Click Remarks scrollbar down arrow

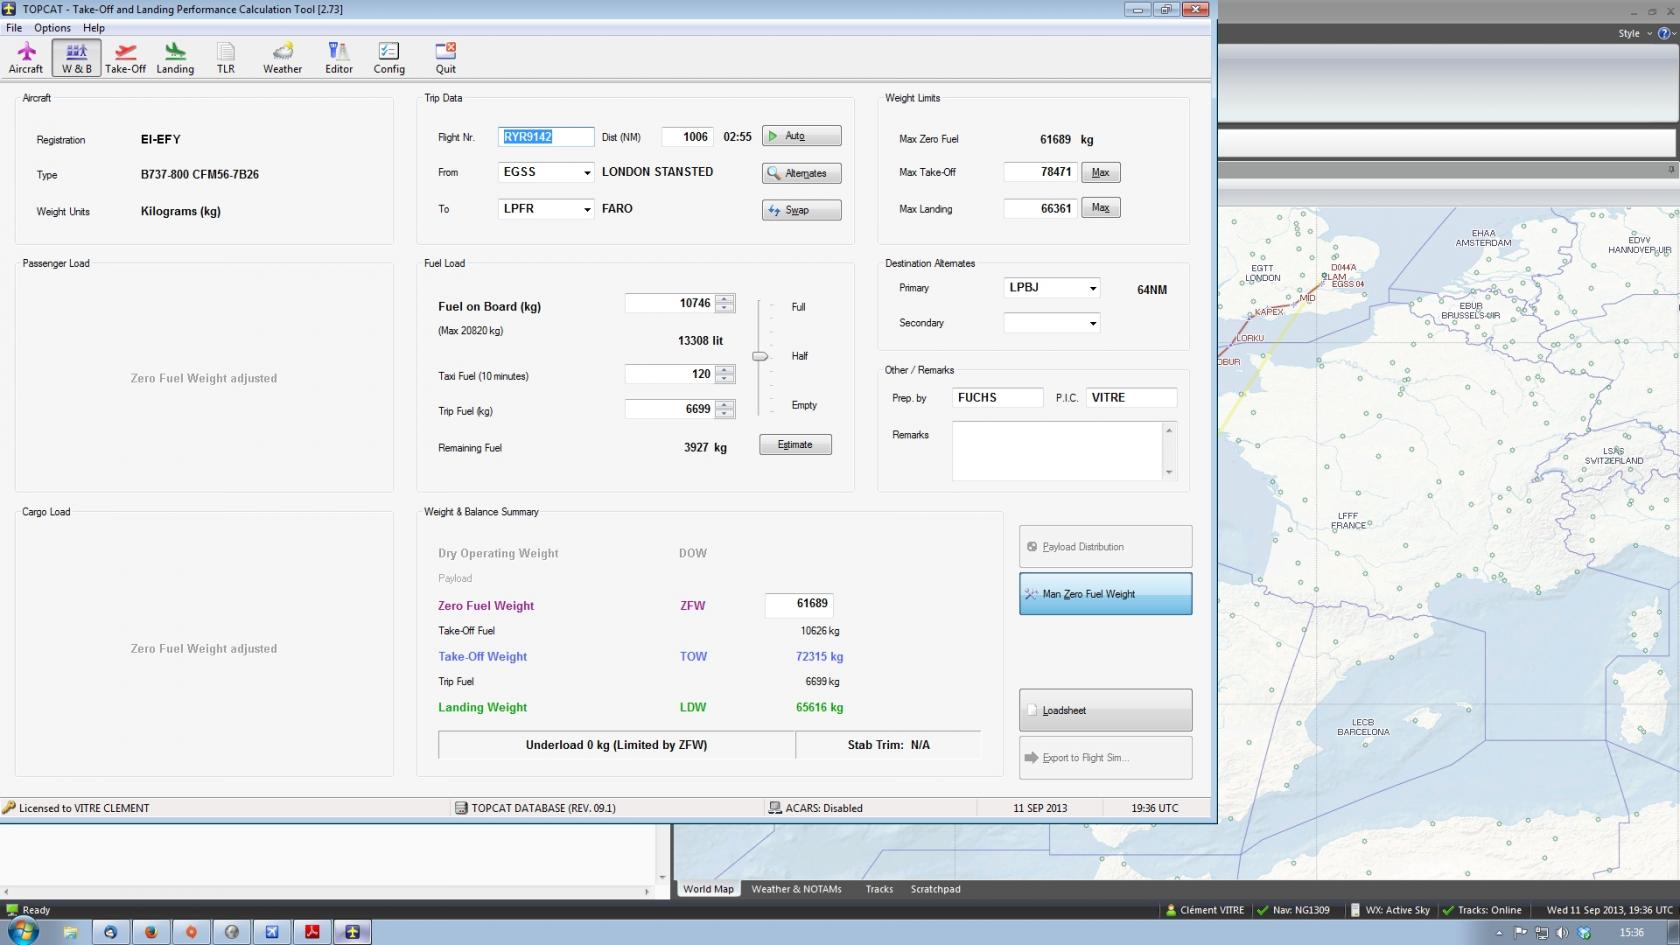(1169, 472)
